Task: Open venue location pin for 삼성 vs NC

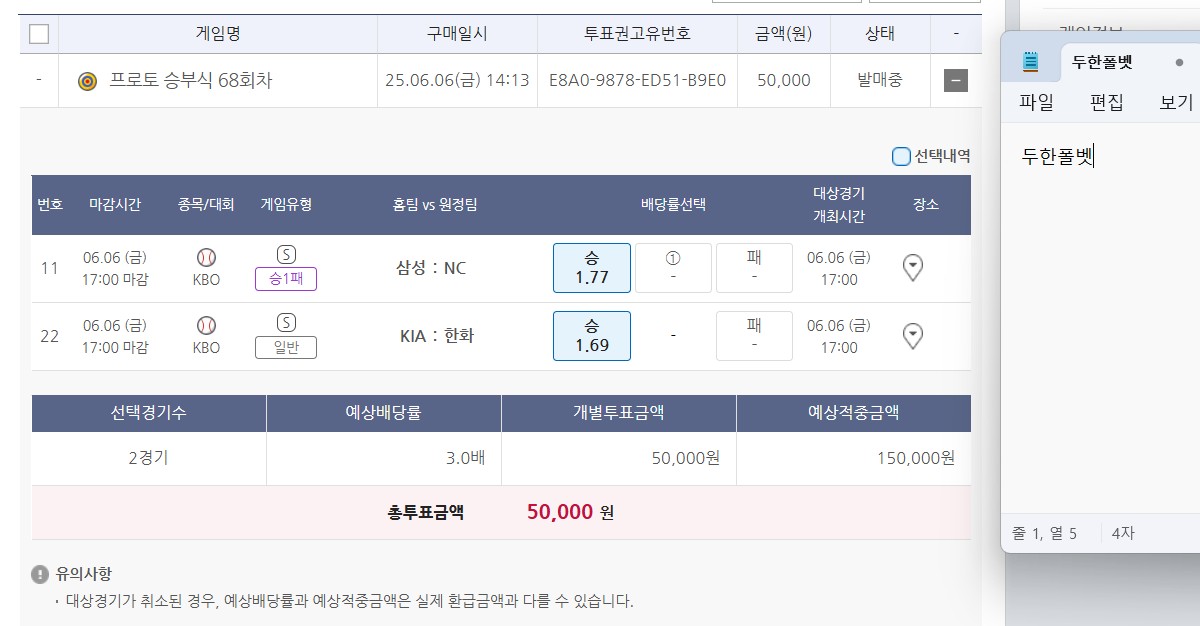Action: [x=913, y=267]
